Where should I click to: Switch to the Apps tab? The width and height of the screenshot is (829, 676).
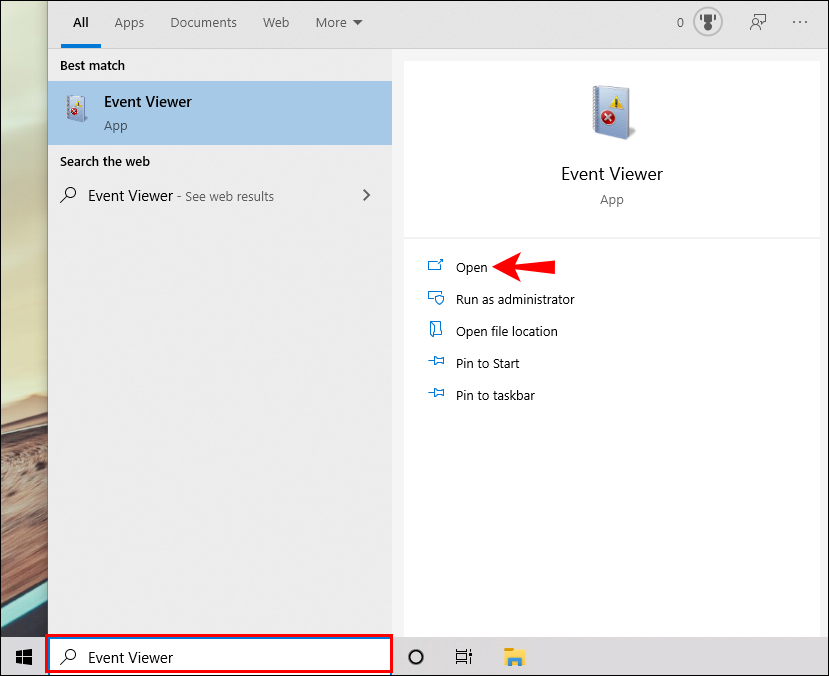(129, 22)
